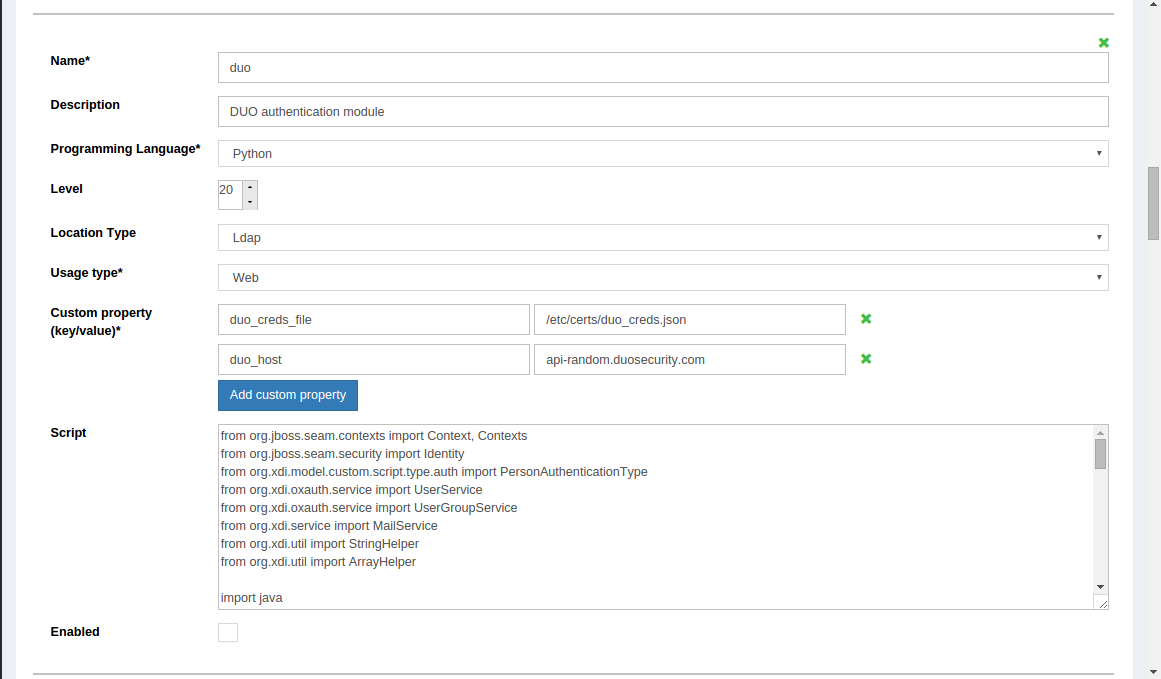Decrease the Level value with the down stepper
This screenshot has height=679, width=1161.
pyautogui.click(x=249, y=200)
